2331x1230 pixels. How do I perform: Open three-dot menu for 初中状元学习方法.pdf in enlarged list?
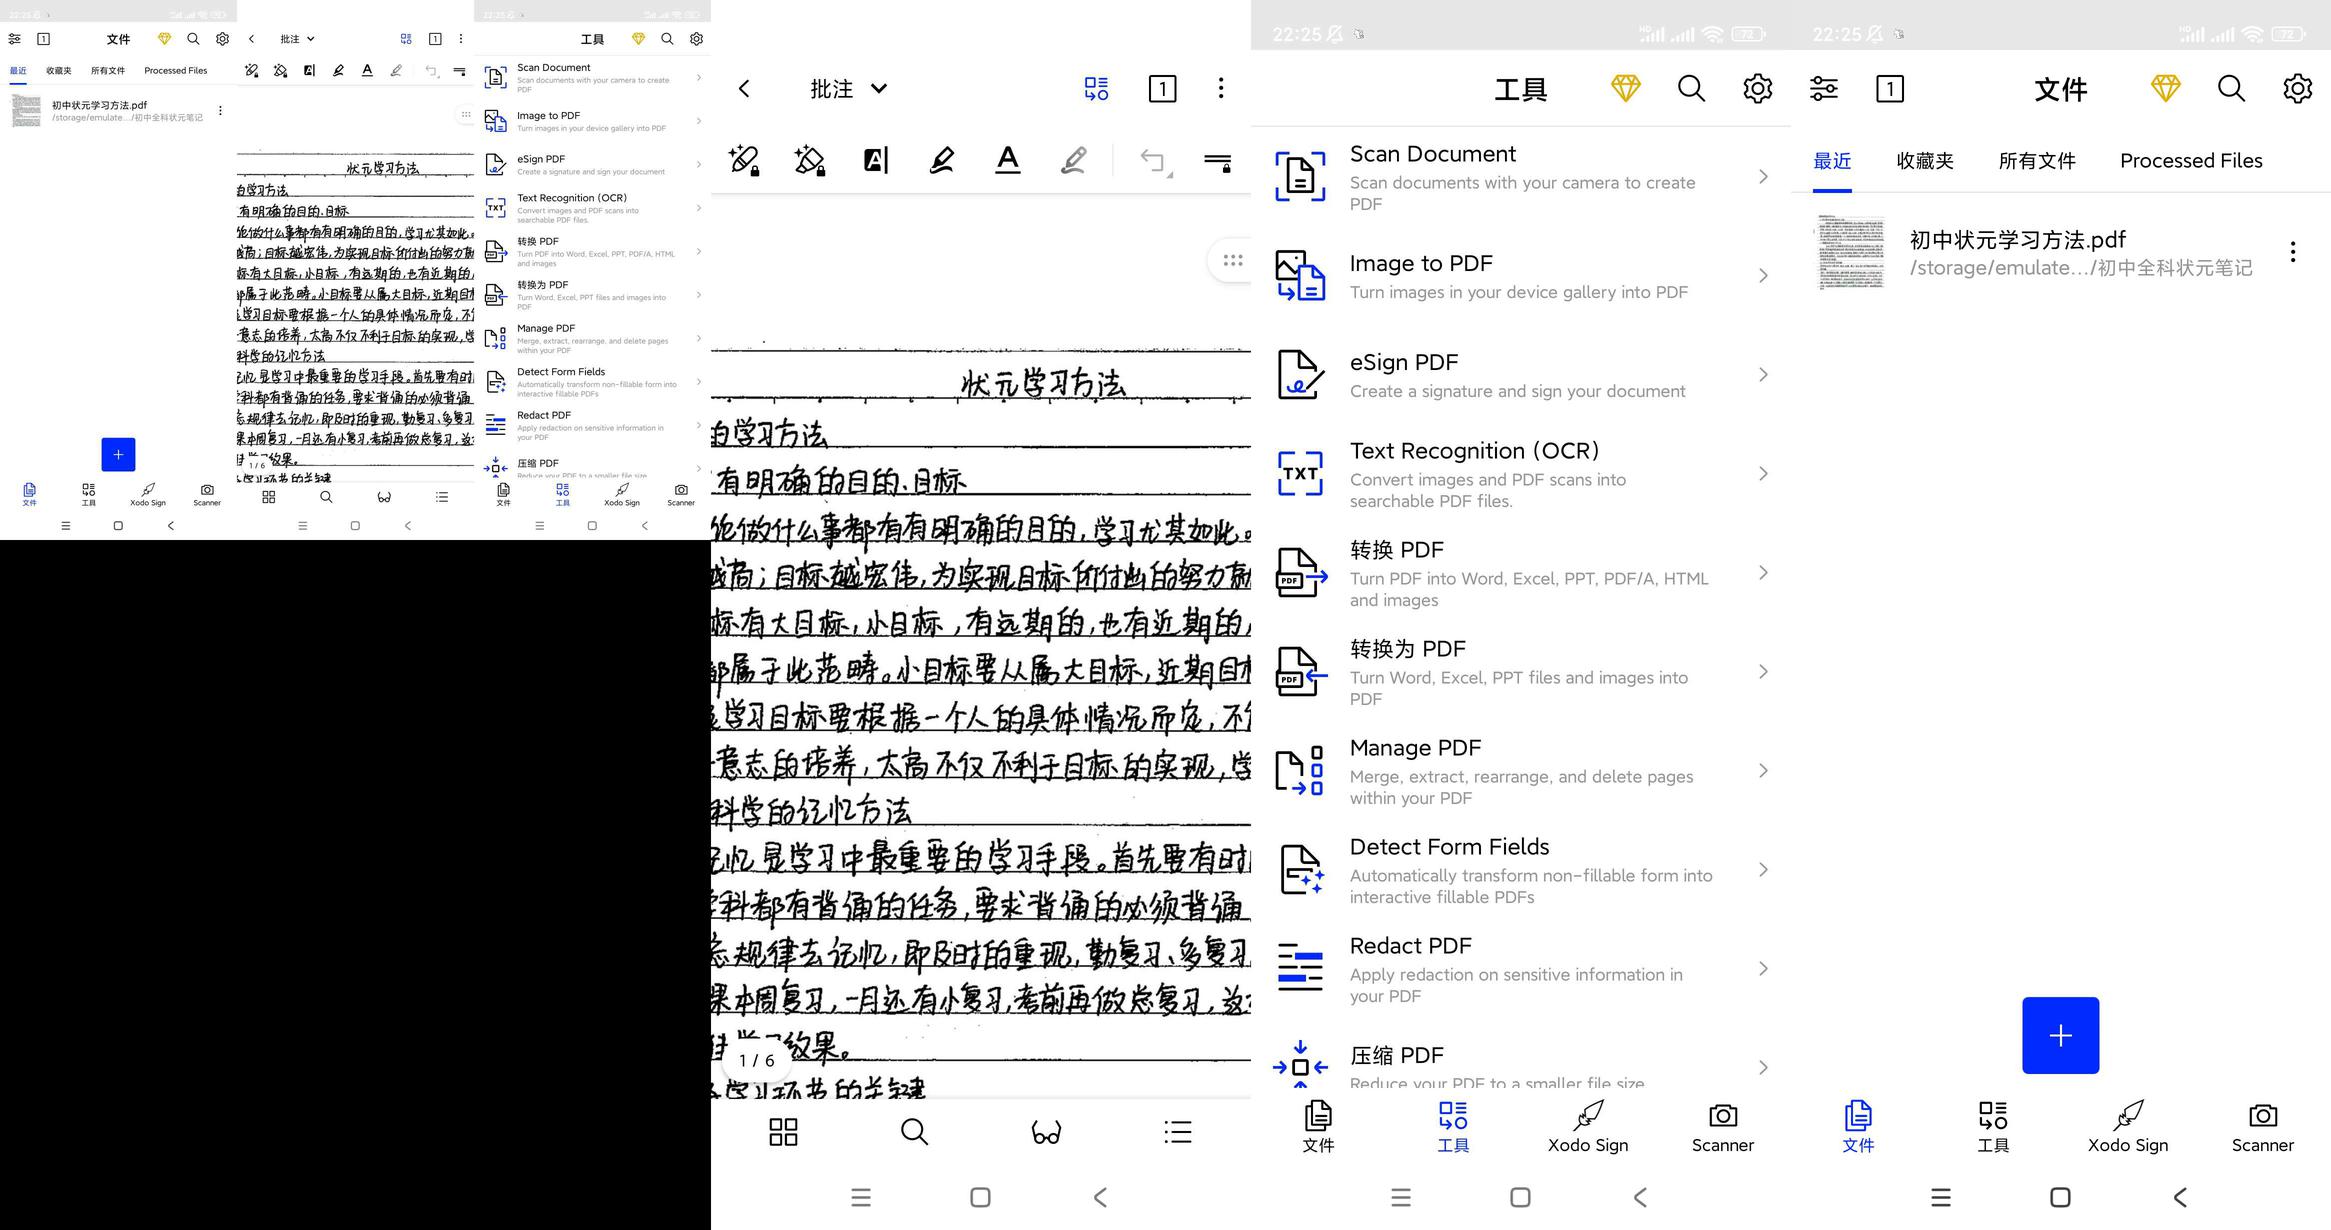tap(2292, 252)
